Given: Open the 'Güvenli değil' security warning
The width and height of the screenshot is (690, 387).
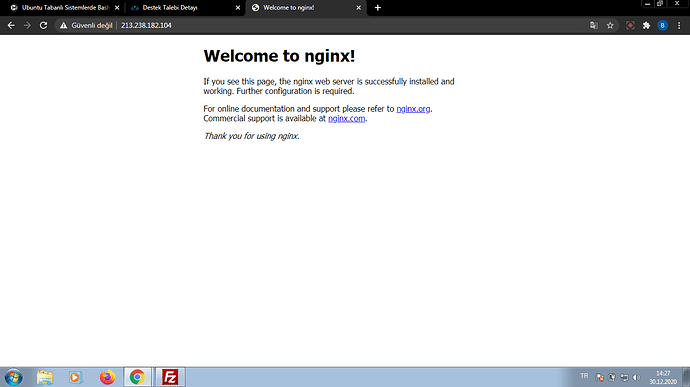Looking at the screenshot, I should point(86,26).
